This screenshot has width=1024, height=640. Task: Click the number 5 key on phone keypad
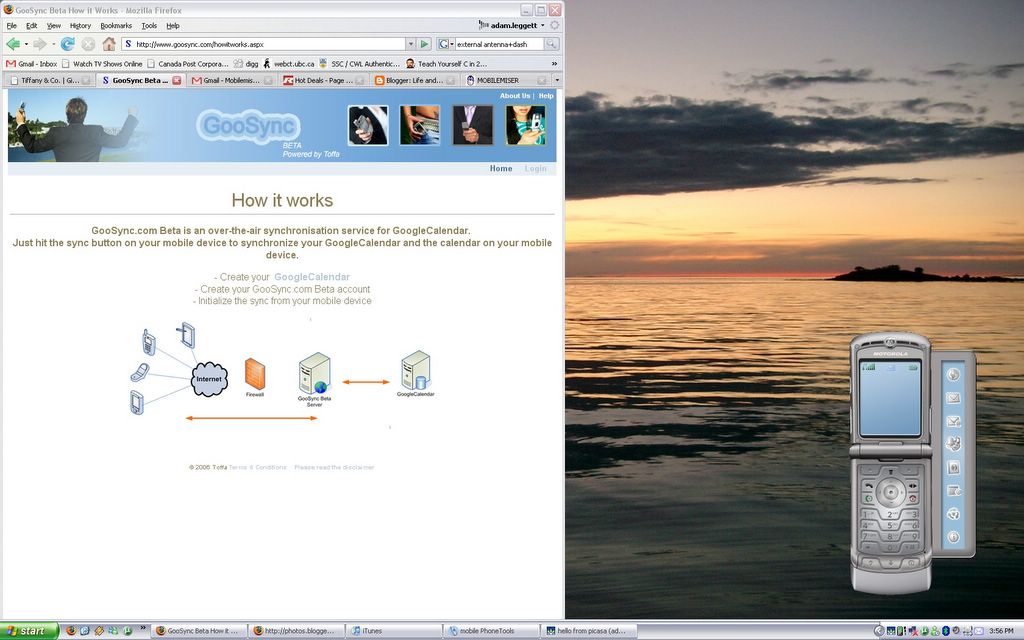coord(891,526)
